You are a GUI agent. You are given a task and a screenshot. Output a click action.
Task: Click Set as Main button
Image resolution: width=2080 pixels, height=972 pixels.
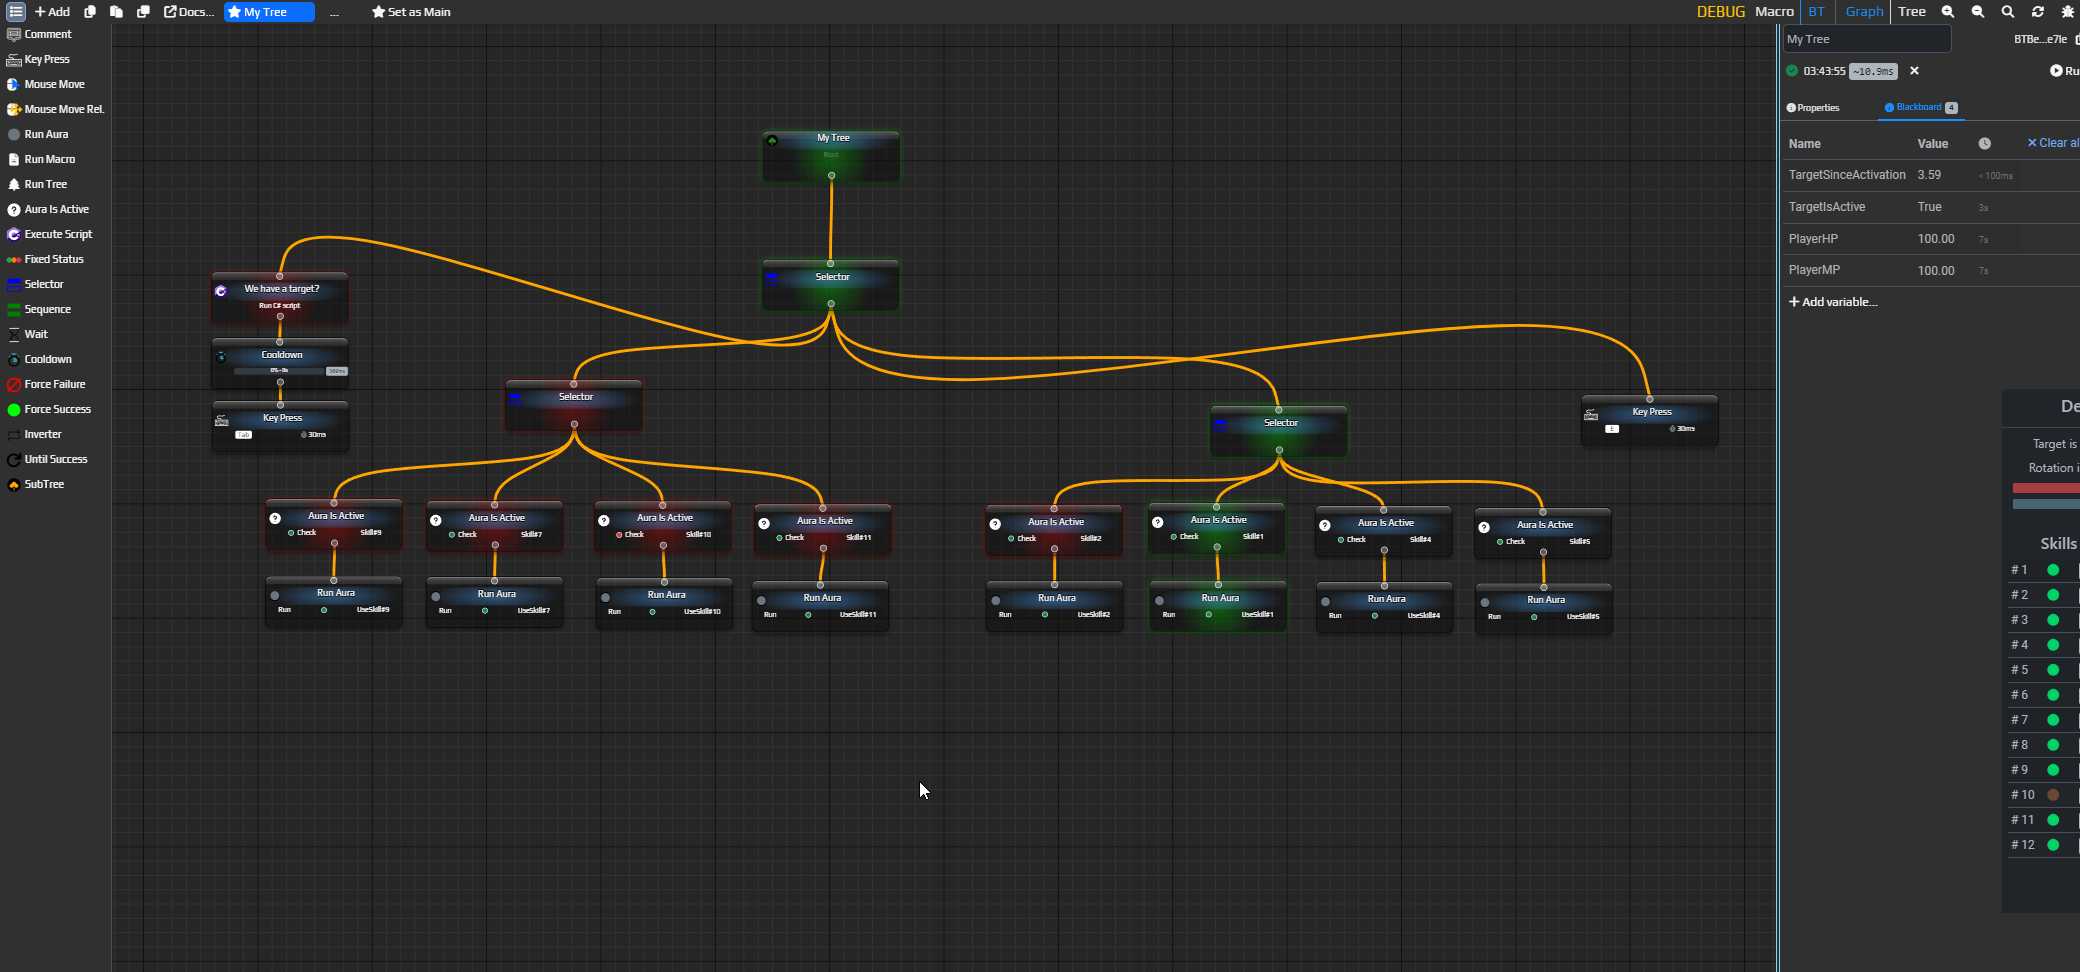point(411,12)
